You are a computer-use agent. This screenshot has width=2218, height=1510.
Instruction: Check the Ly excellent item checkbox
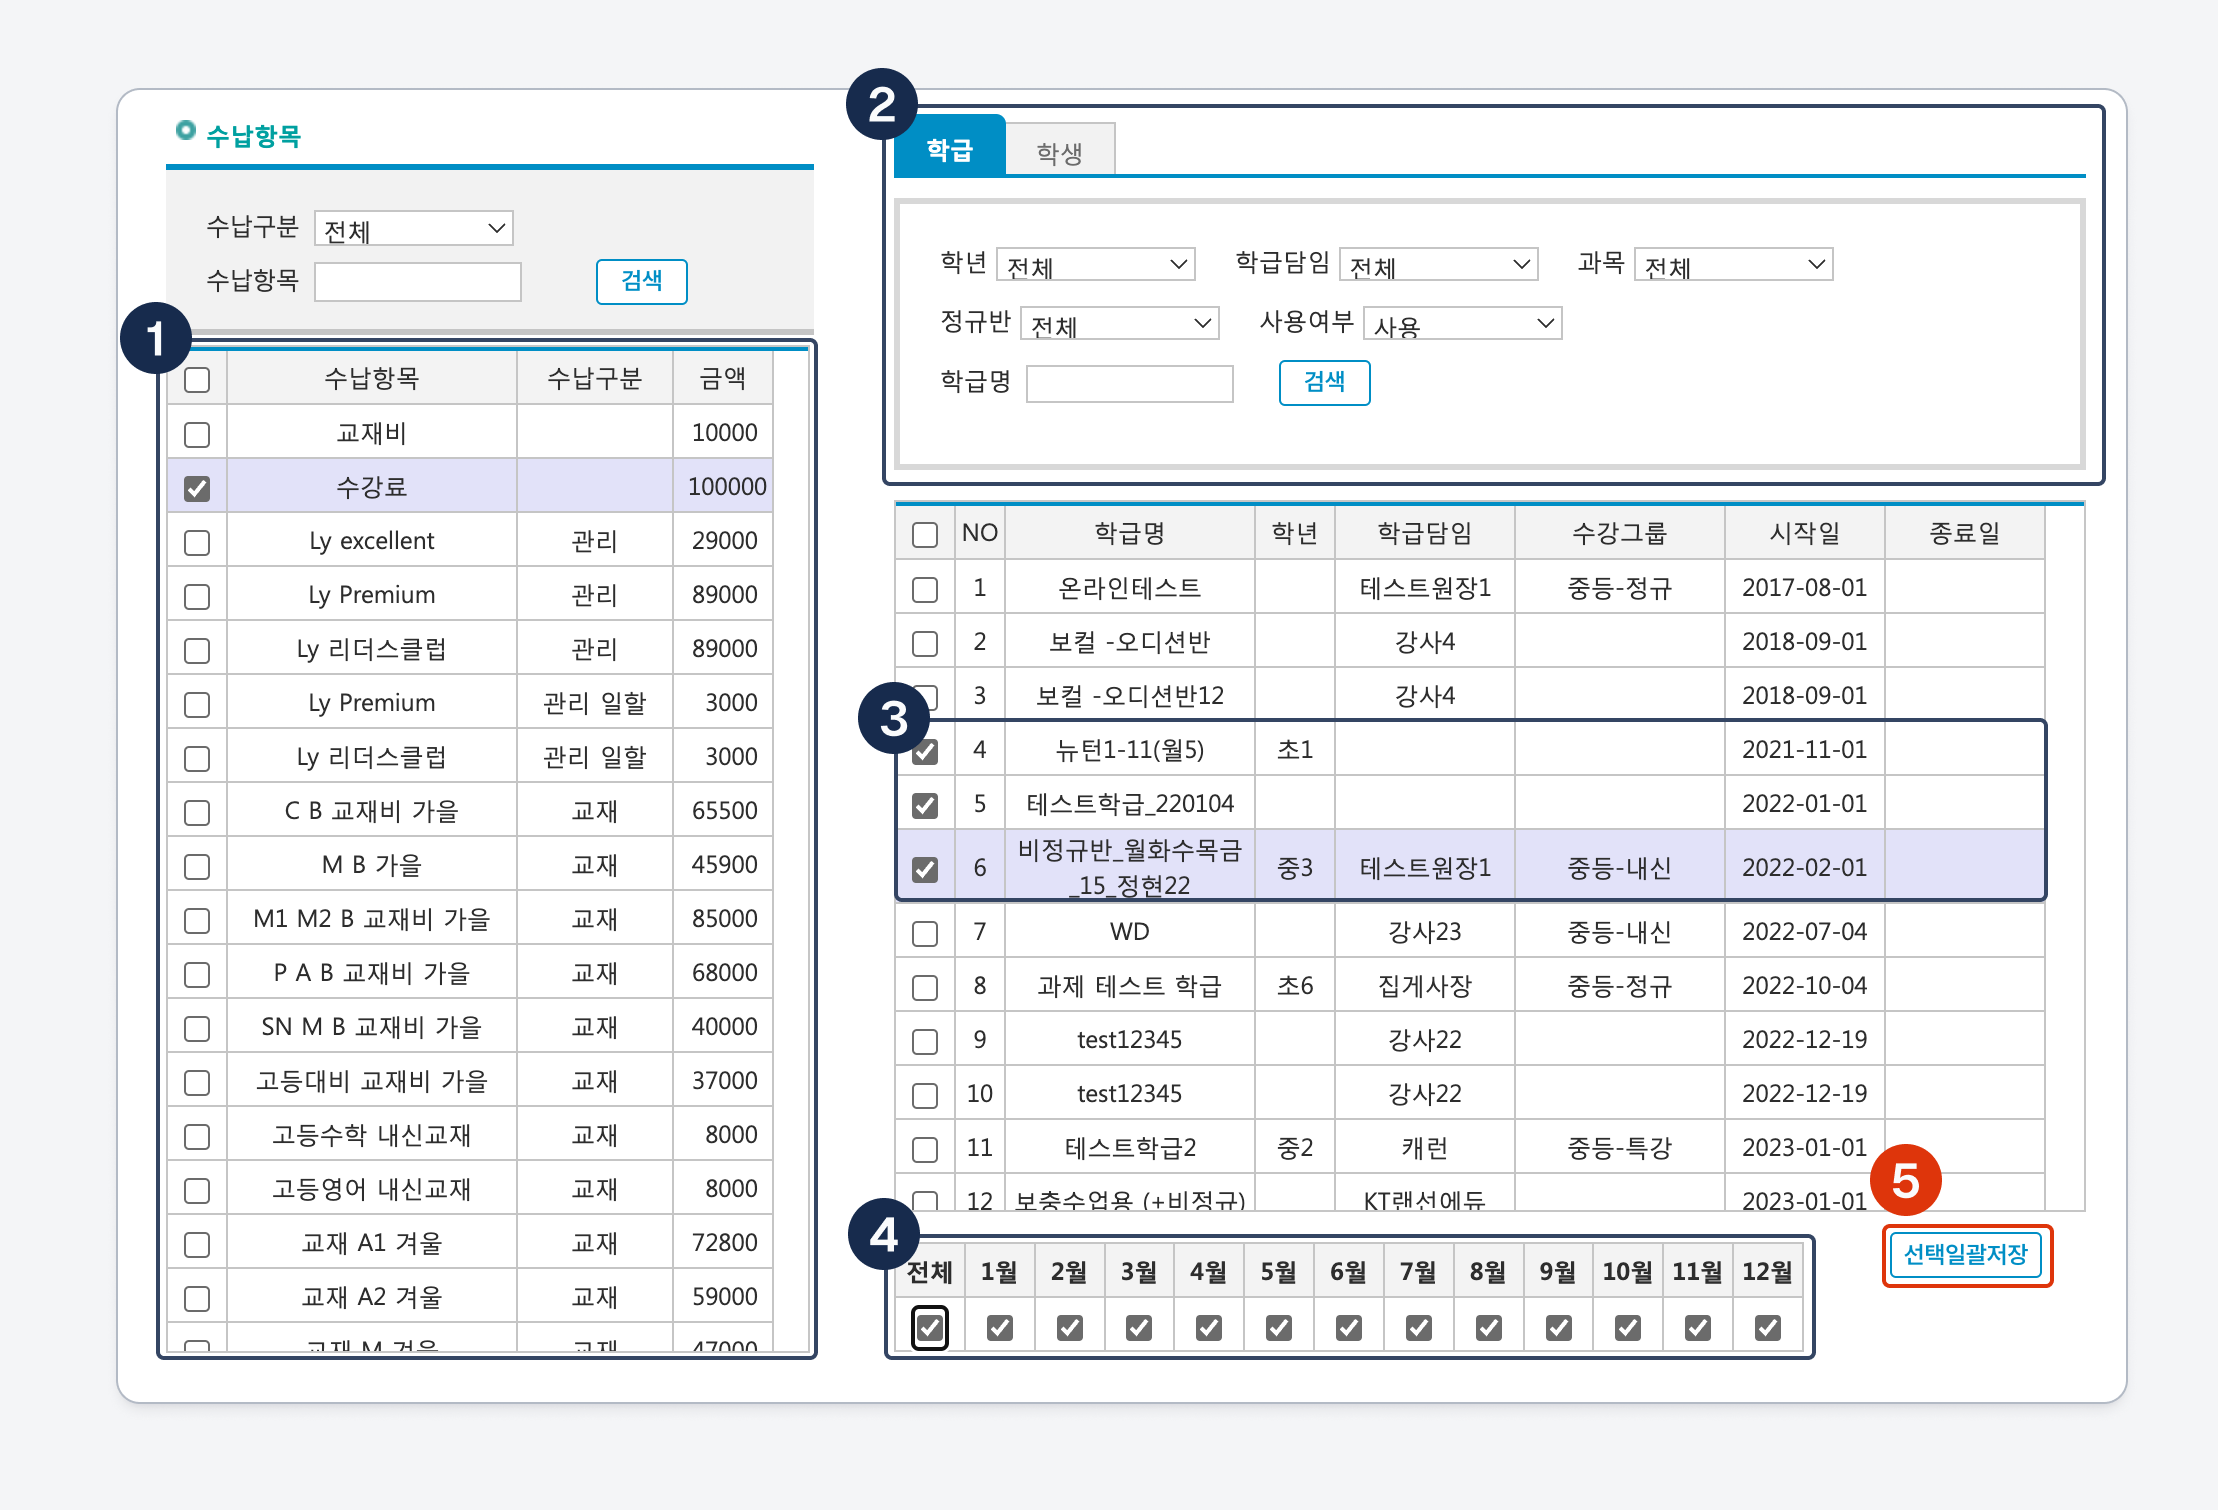197,543
